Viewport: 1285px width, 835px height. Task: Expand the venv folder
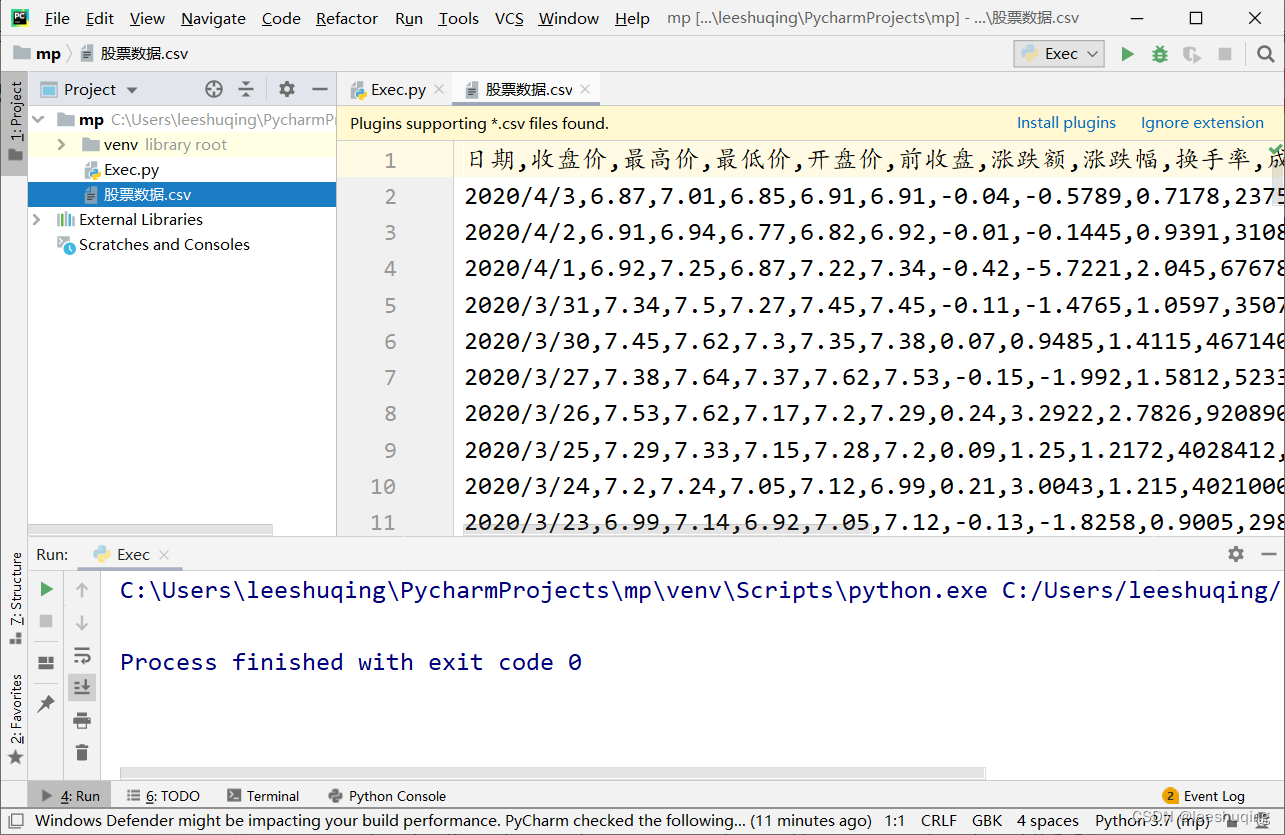[62, 144]
